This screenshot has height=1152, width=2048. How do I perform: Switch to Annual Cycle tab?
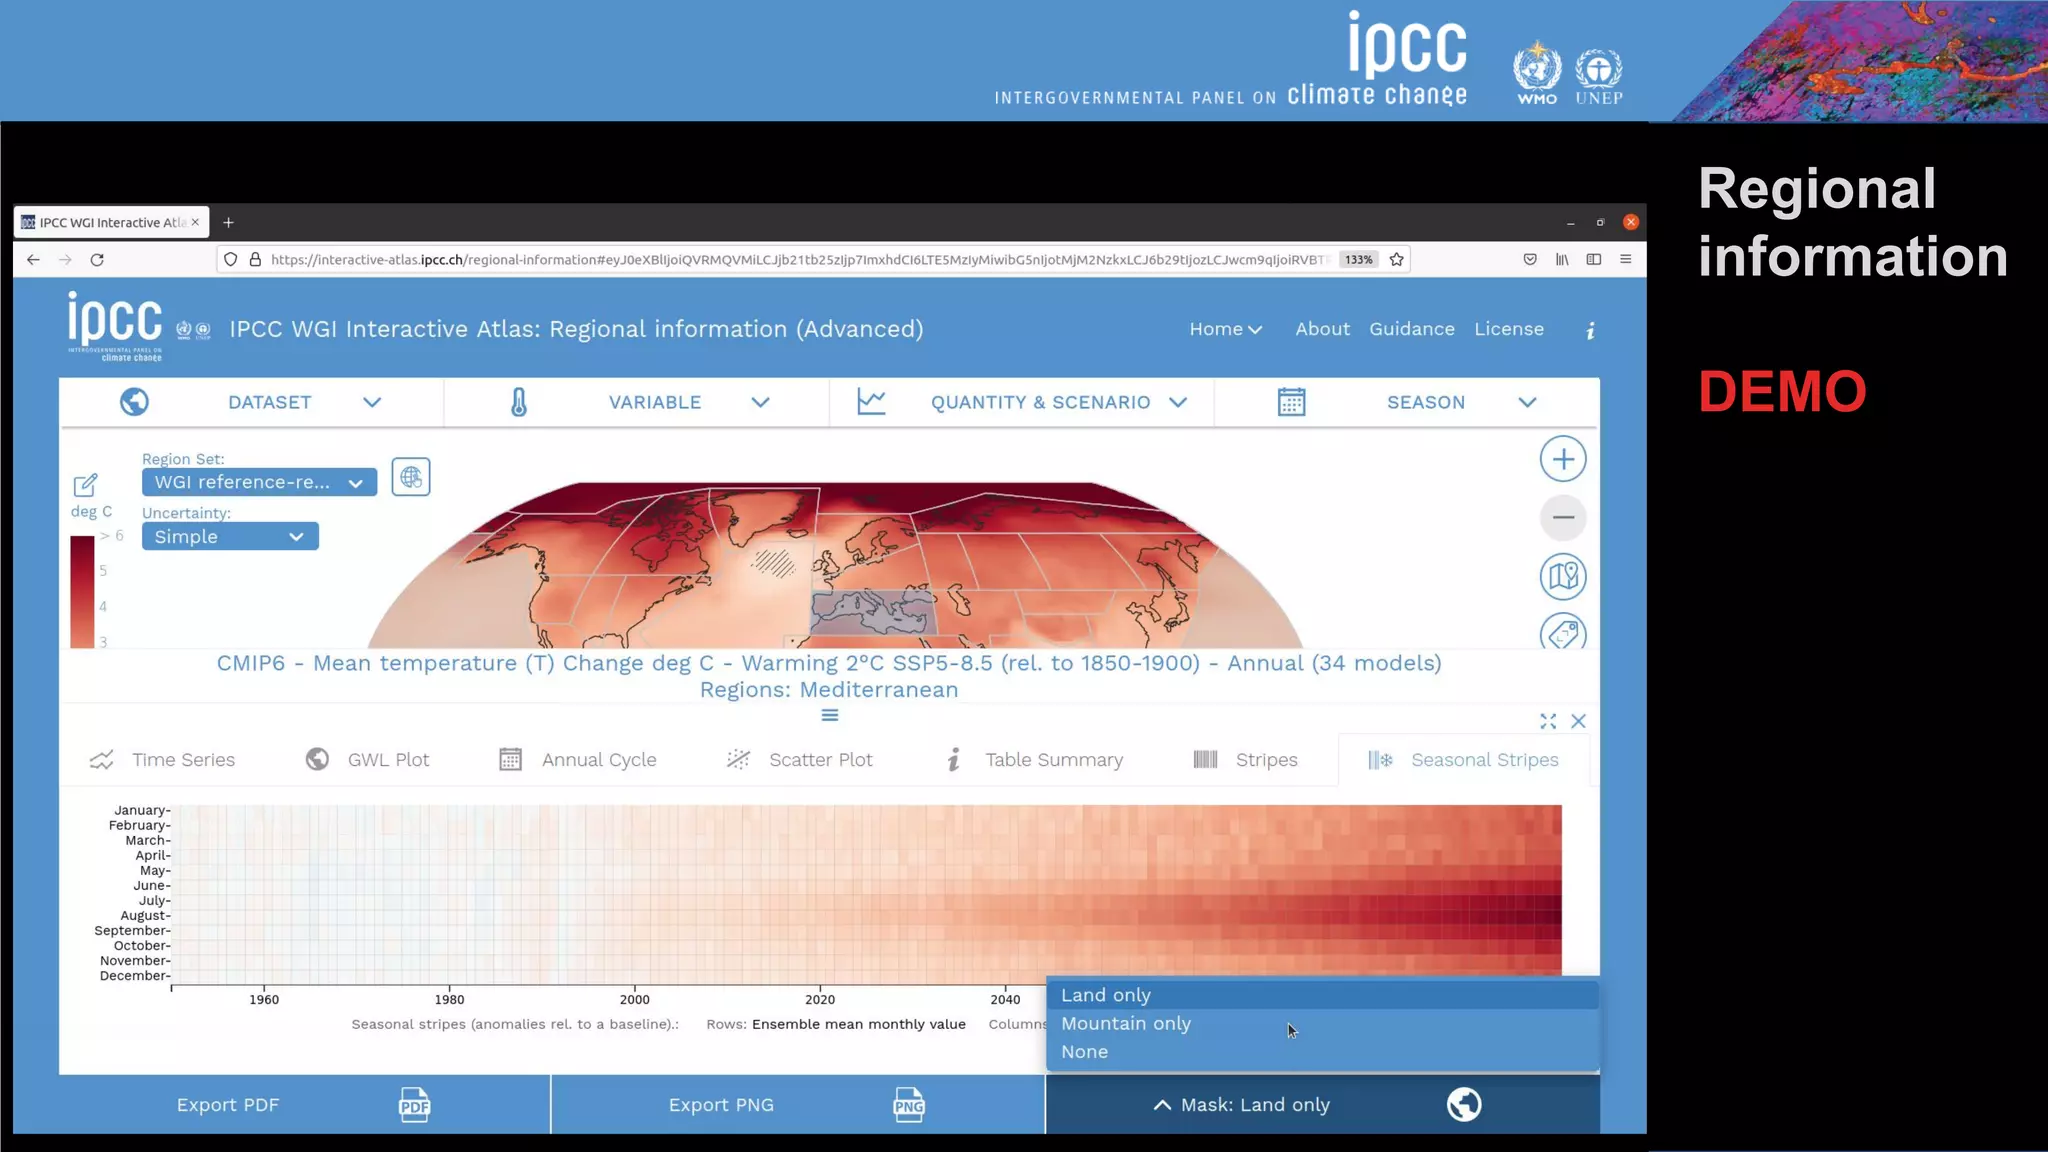[x=577, y=760]
